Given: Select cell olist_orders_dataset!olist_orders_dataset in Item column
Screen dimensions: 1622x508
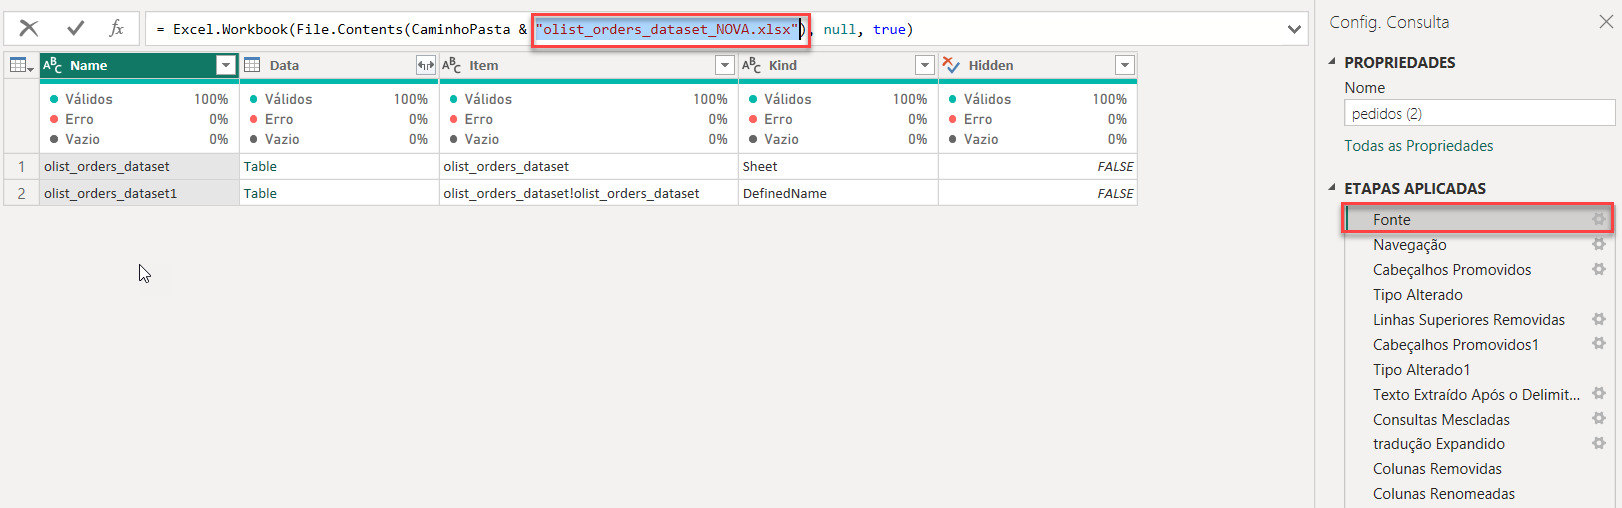Looking at the screenshot, I should point(589,193).
